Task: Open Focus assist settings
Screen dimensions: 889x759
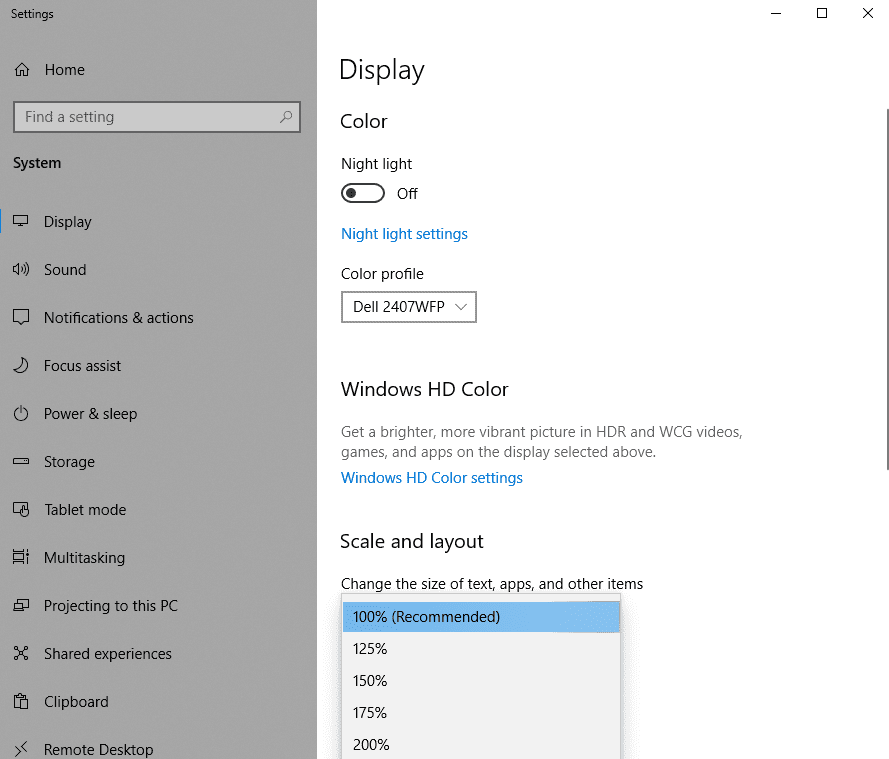Action: pos(82,366)
